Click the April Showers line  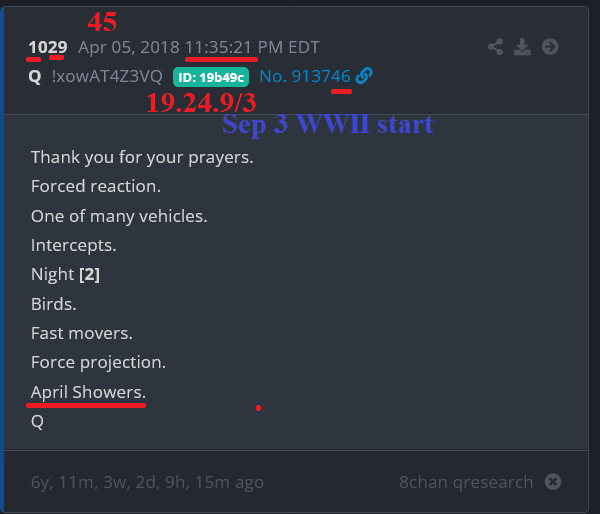[88, 392]
